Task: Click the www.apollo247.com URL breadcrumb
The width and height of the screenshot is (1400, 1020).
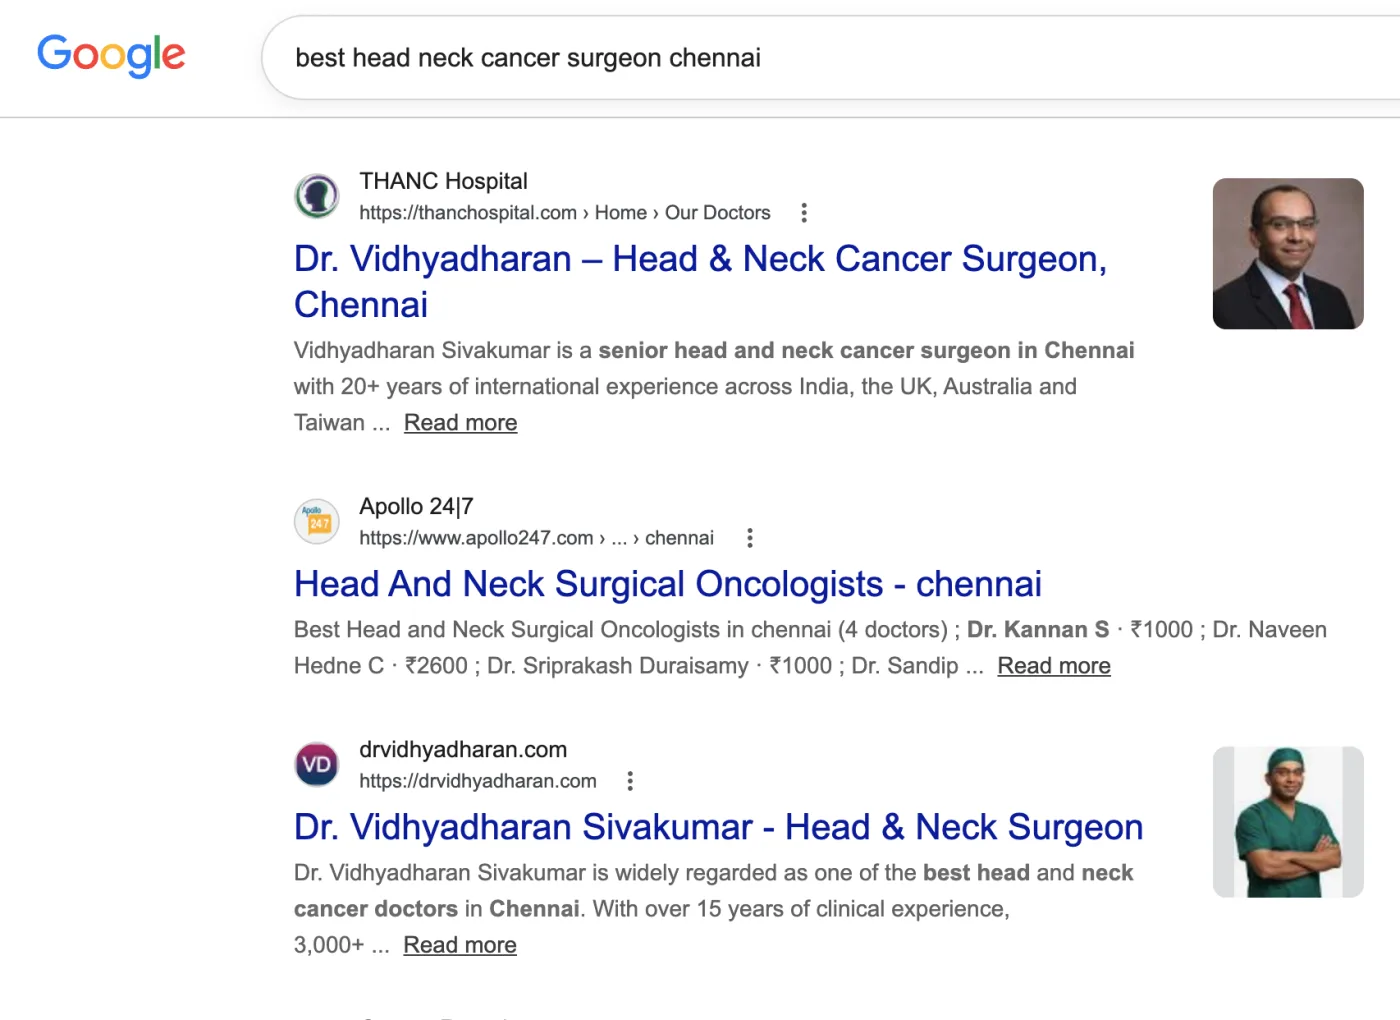Action: 536,538
